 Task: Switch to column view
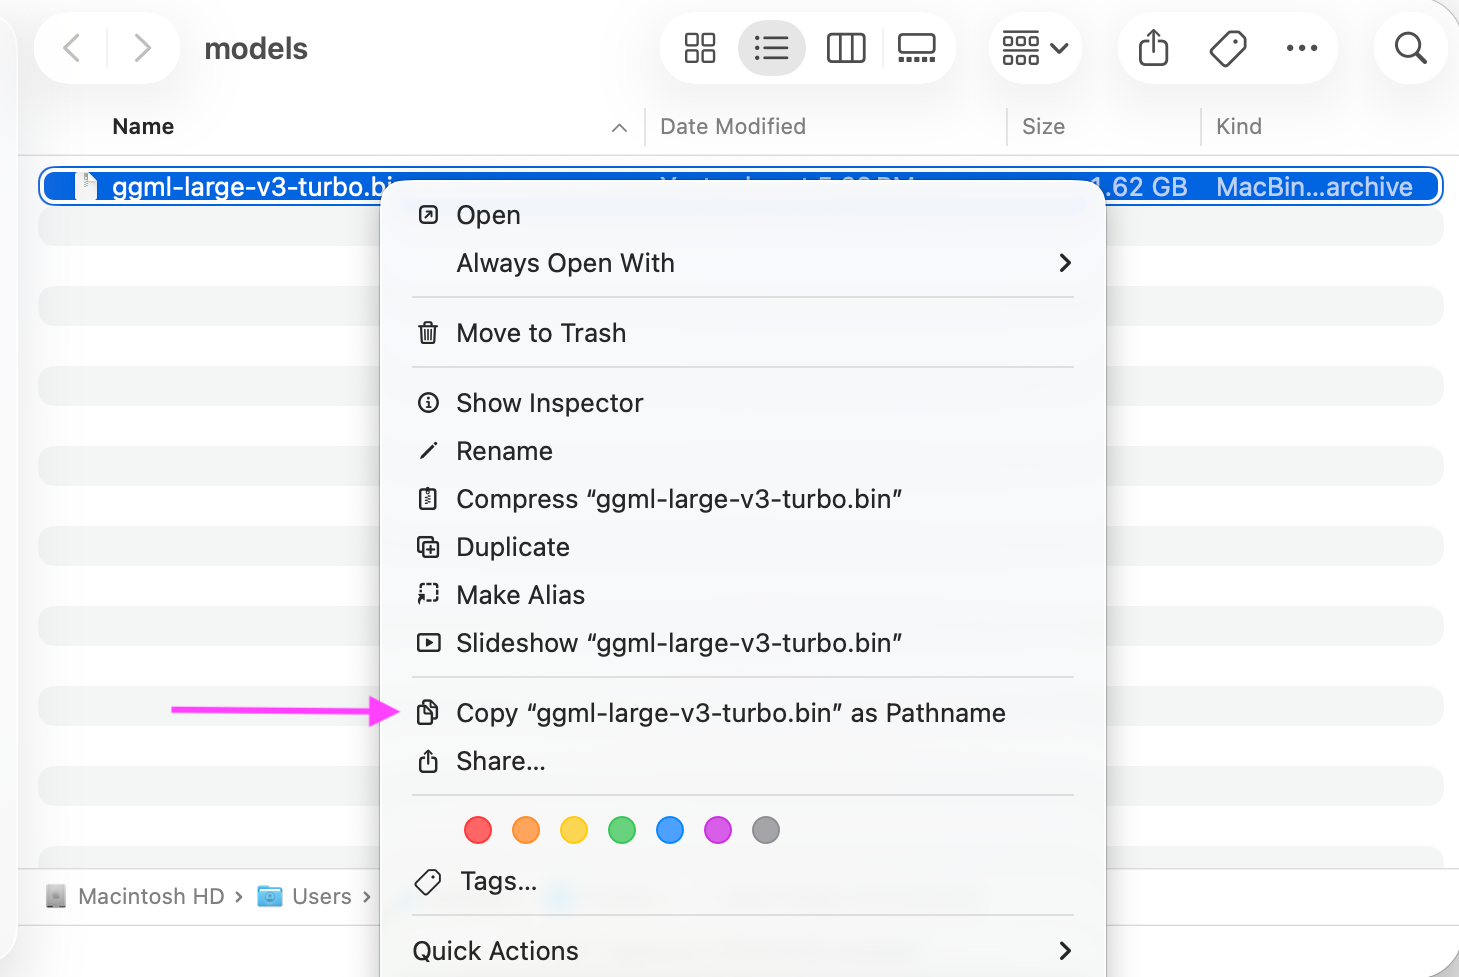[846, 48]
